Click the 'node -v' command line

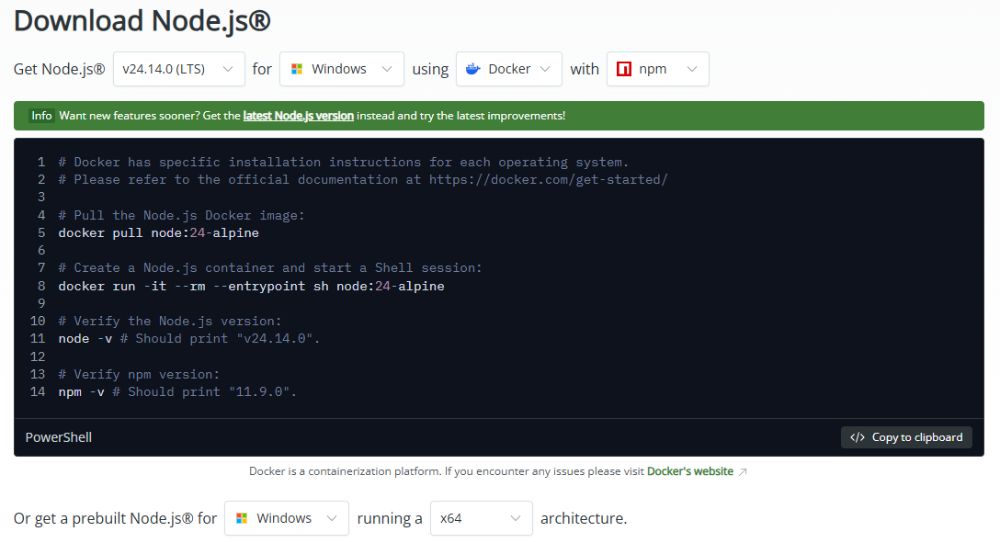pyautogui.click(x=189, y=338)
